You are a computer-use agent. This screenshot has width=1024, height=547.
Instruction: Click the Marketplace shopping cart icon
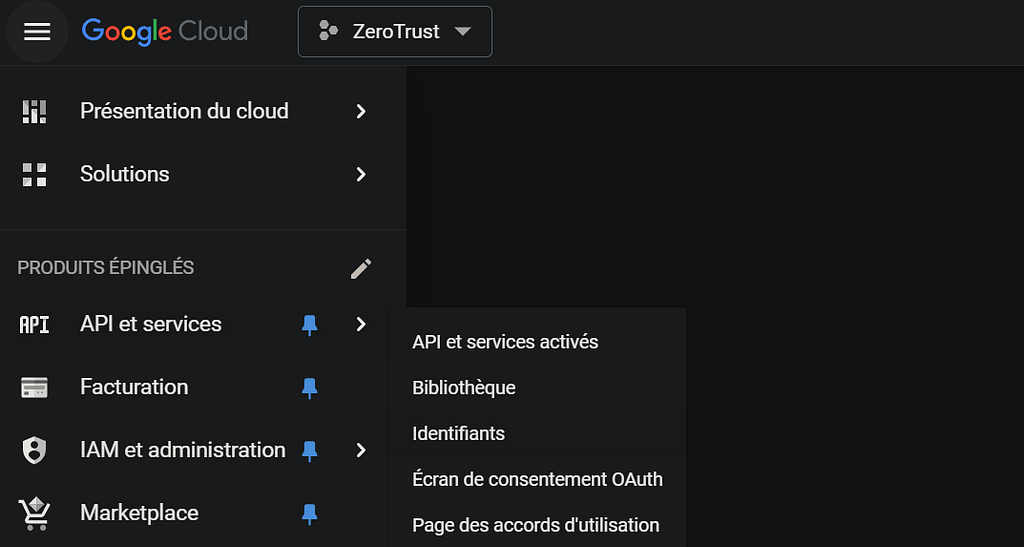click(x=34, y=514)
